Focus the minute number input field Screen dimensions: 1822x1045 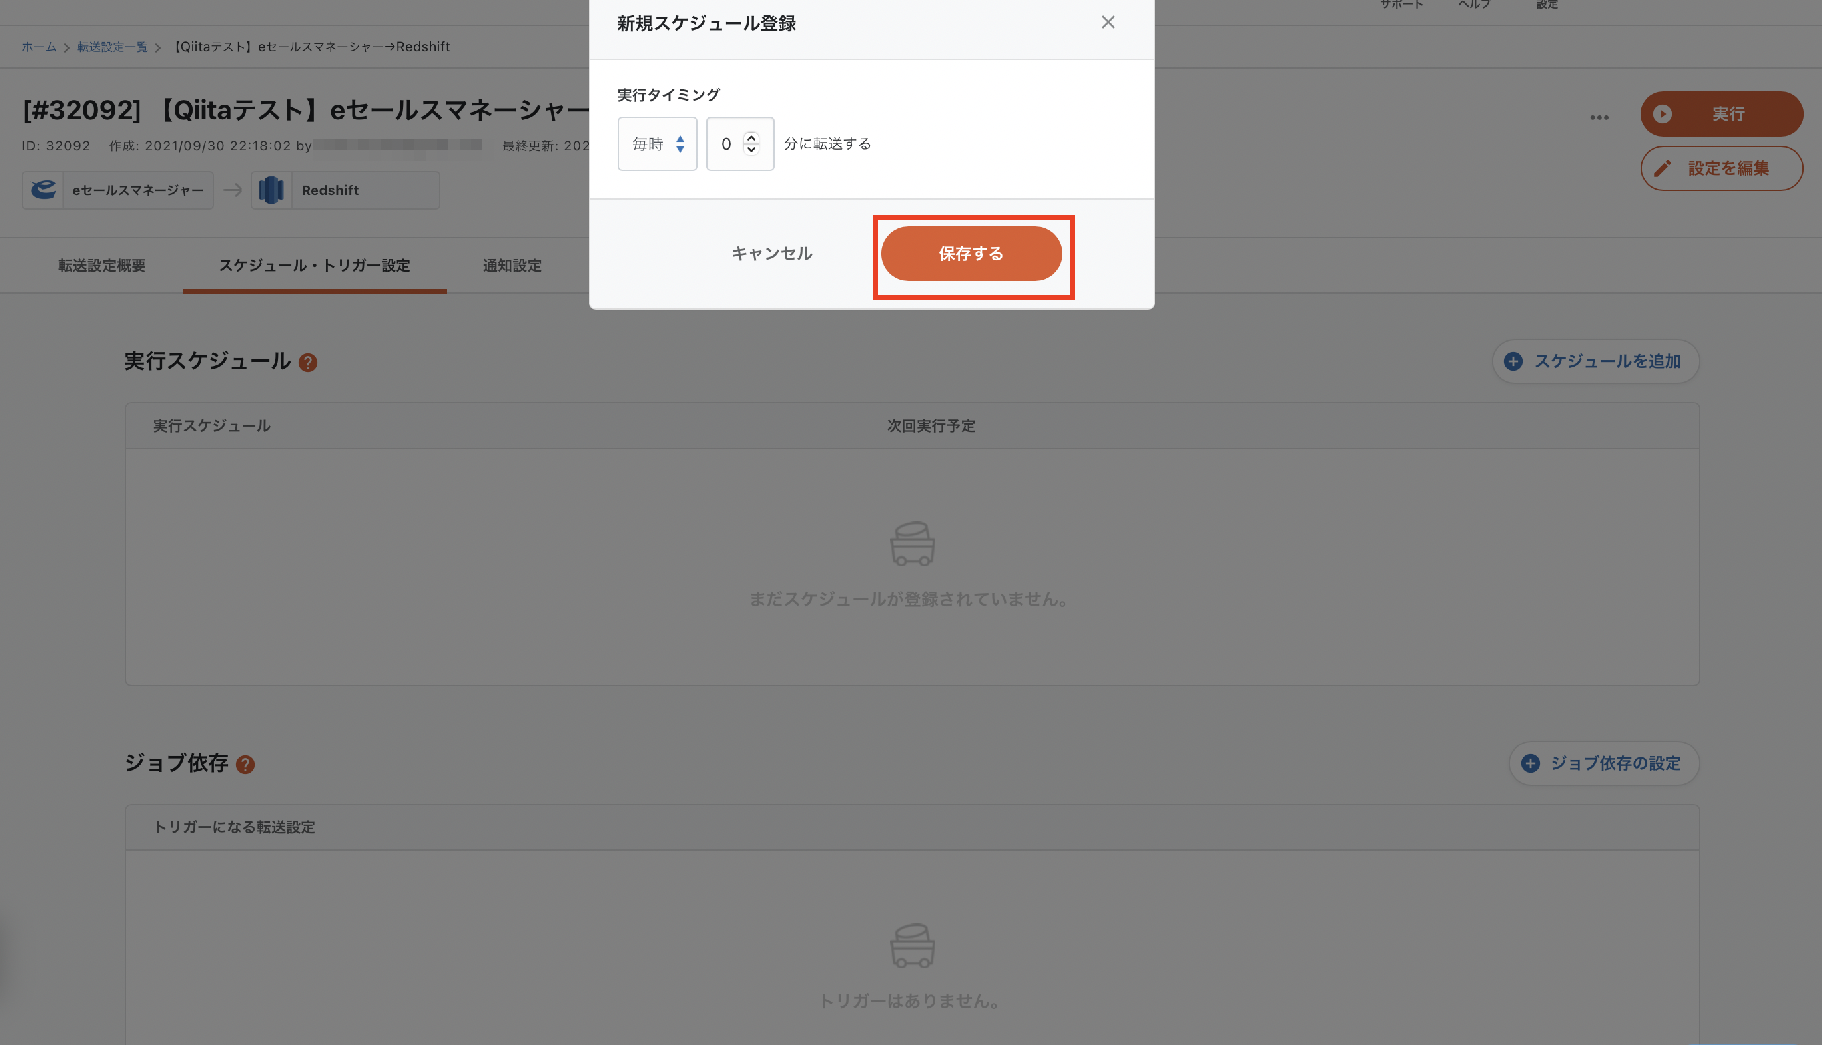pos(740,144)
